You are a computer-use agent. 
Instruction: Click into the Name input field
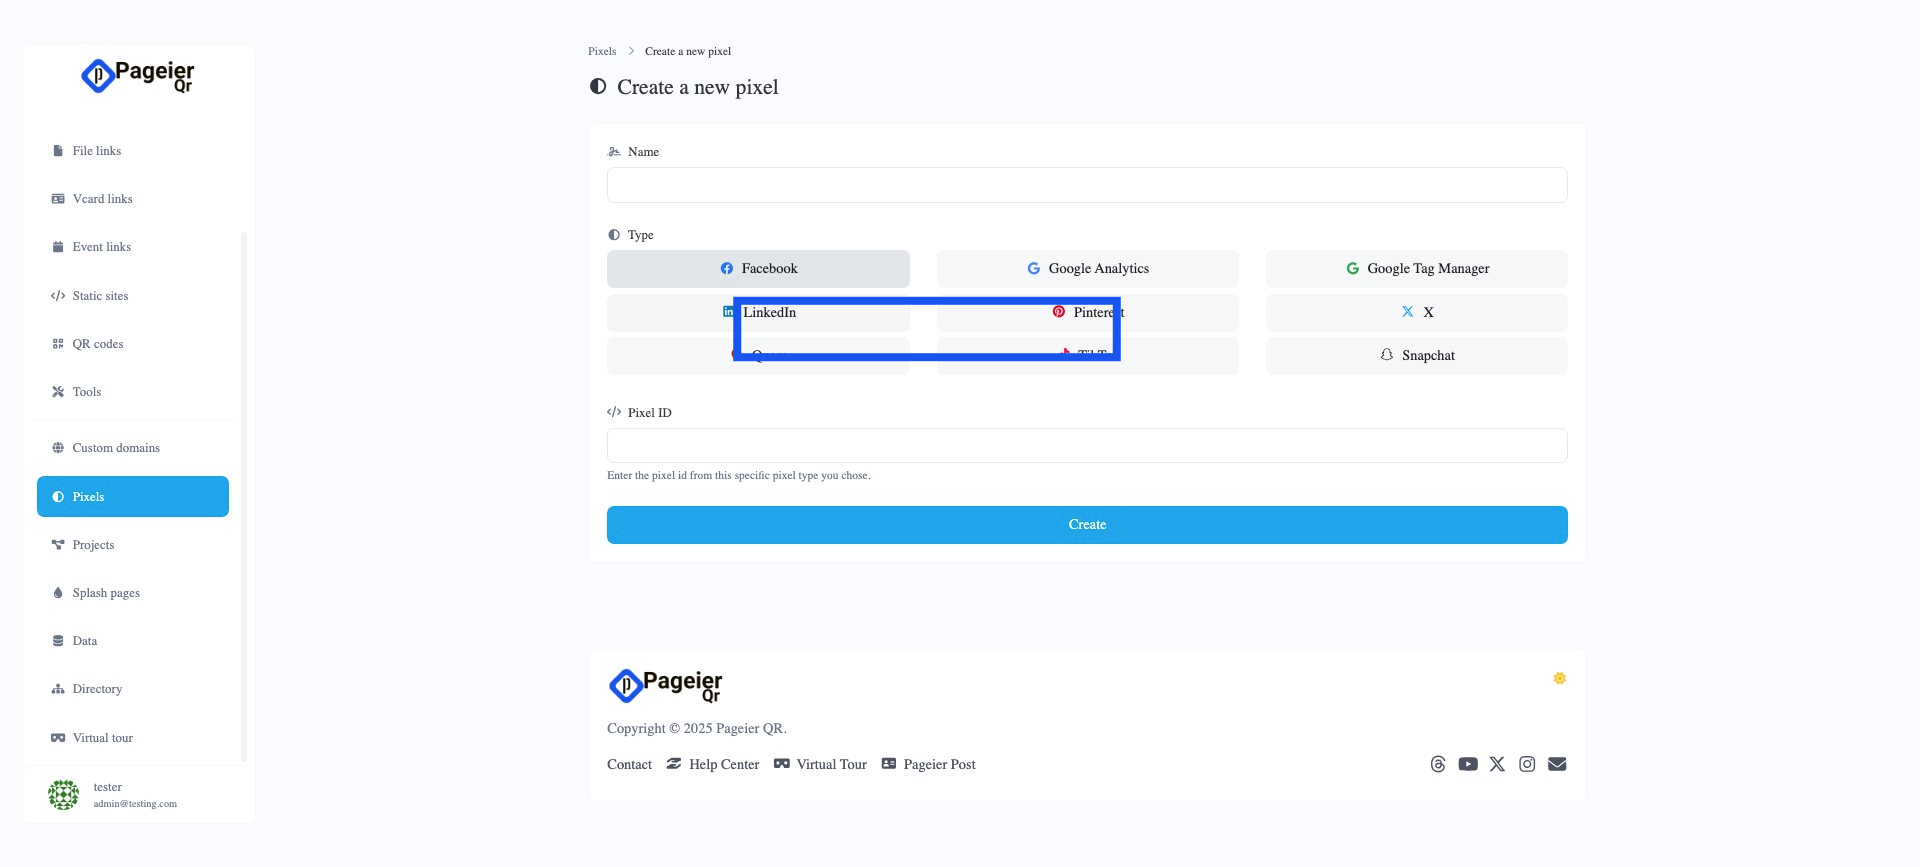(x=1087, y=185)
